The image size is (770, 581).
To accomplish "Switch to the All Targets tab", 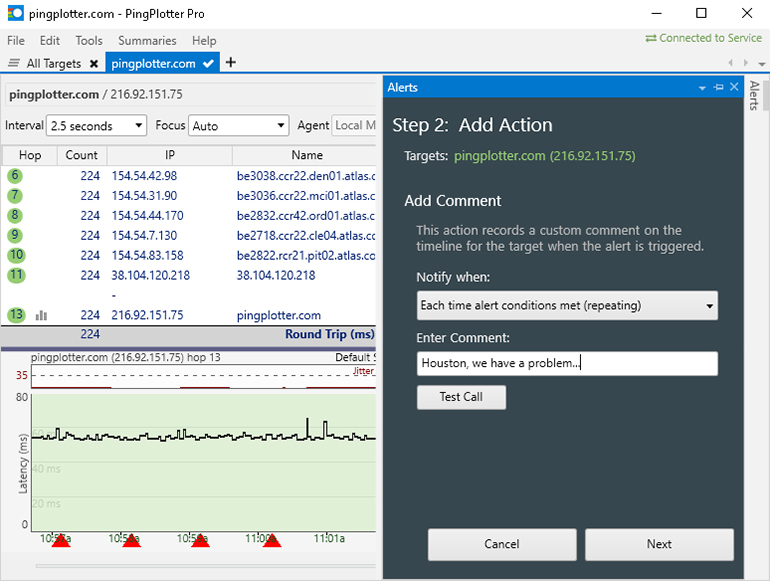I will click(48, 63).
